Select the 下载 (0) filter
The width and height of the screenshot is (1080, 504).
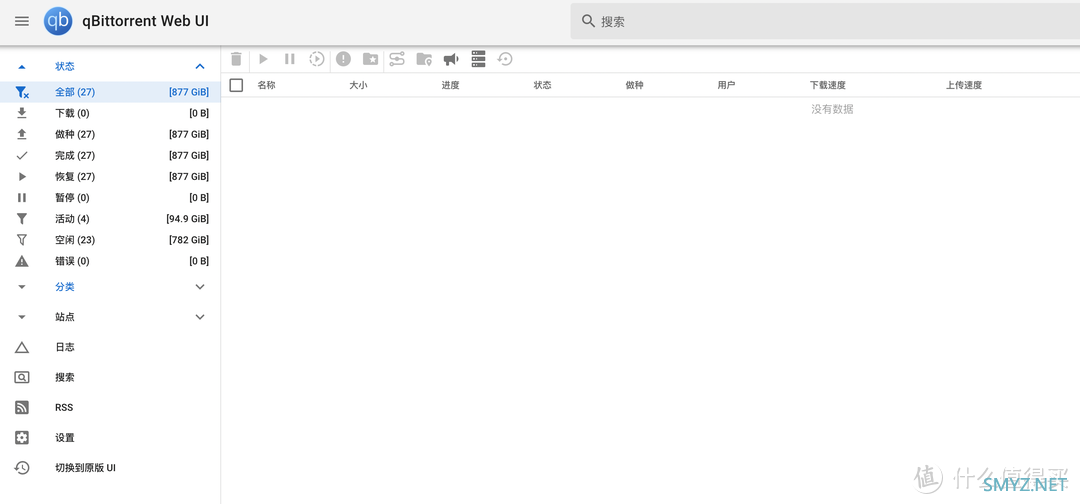pos(110,113)
